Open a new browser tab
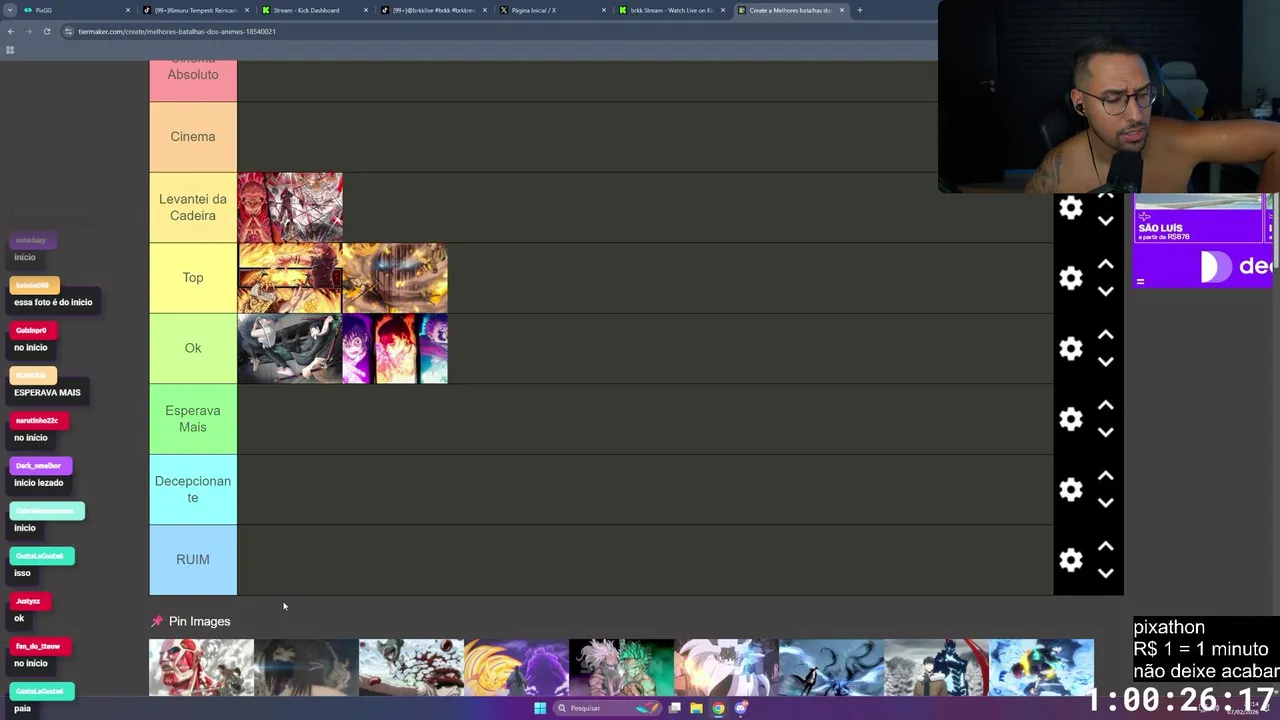 click(859, 10)
